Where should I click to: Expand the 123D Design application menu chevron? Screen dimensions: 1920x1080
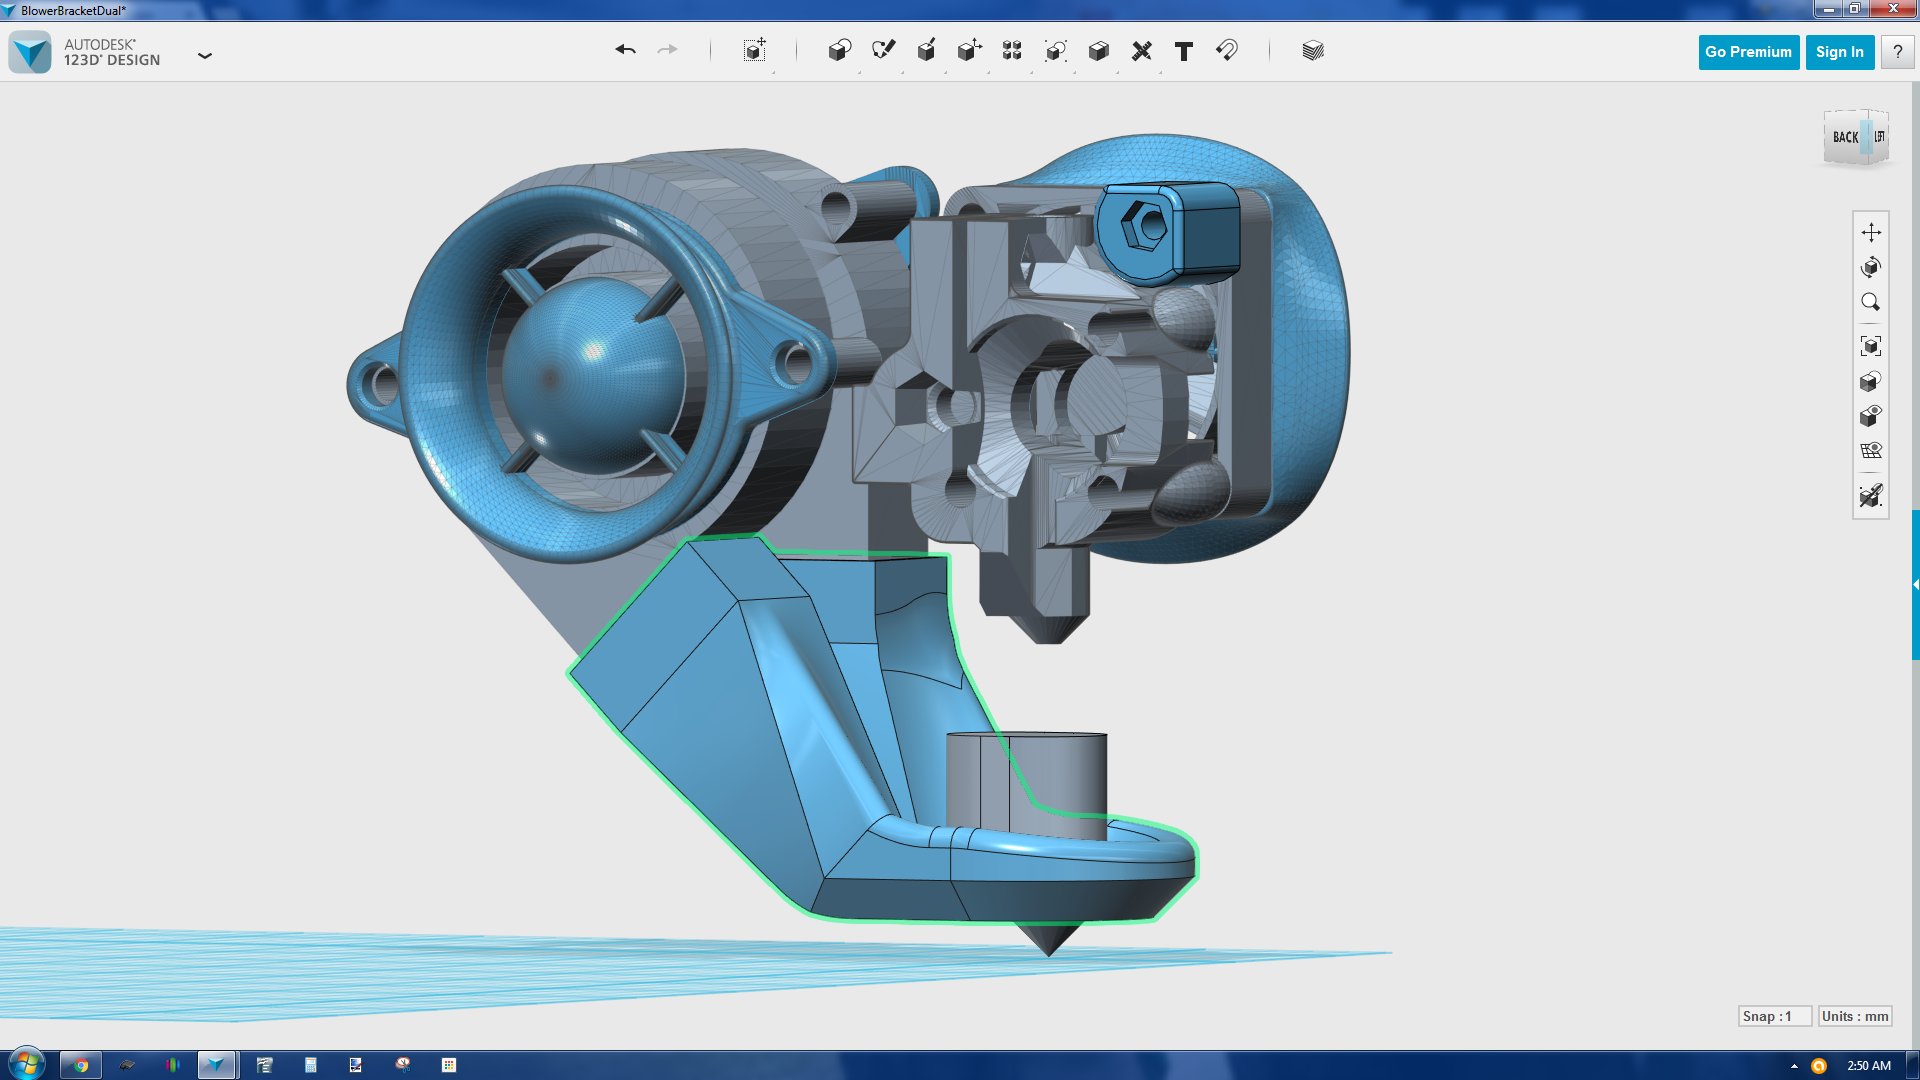pyautogui.click(x=205, y=56)
